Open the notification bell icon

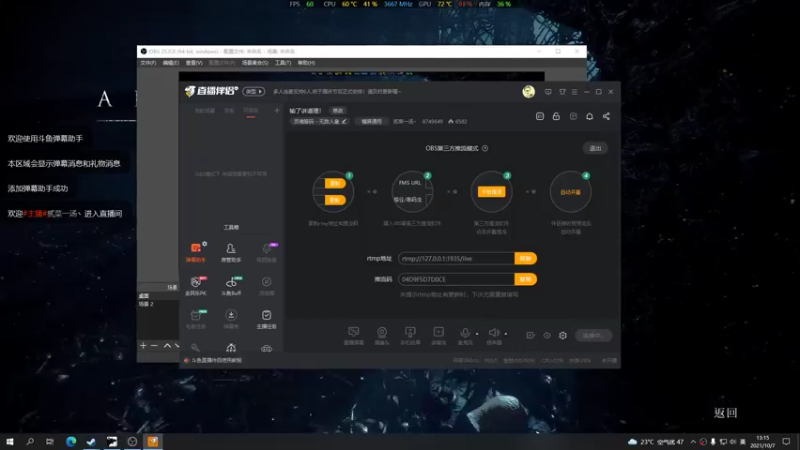tap(589, 116)
